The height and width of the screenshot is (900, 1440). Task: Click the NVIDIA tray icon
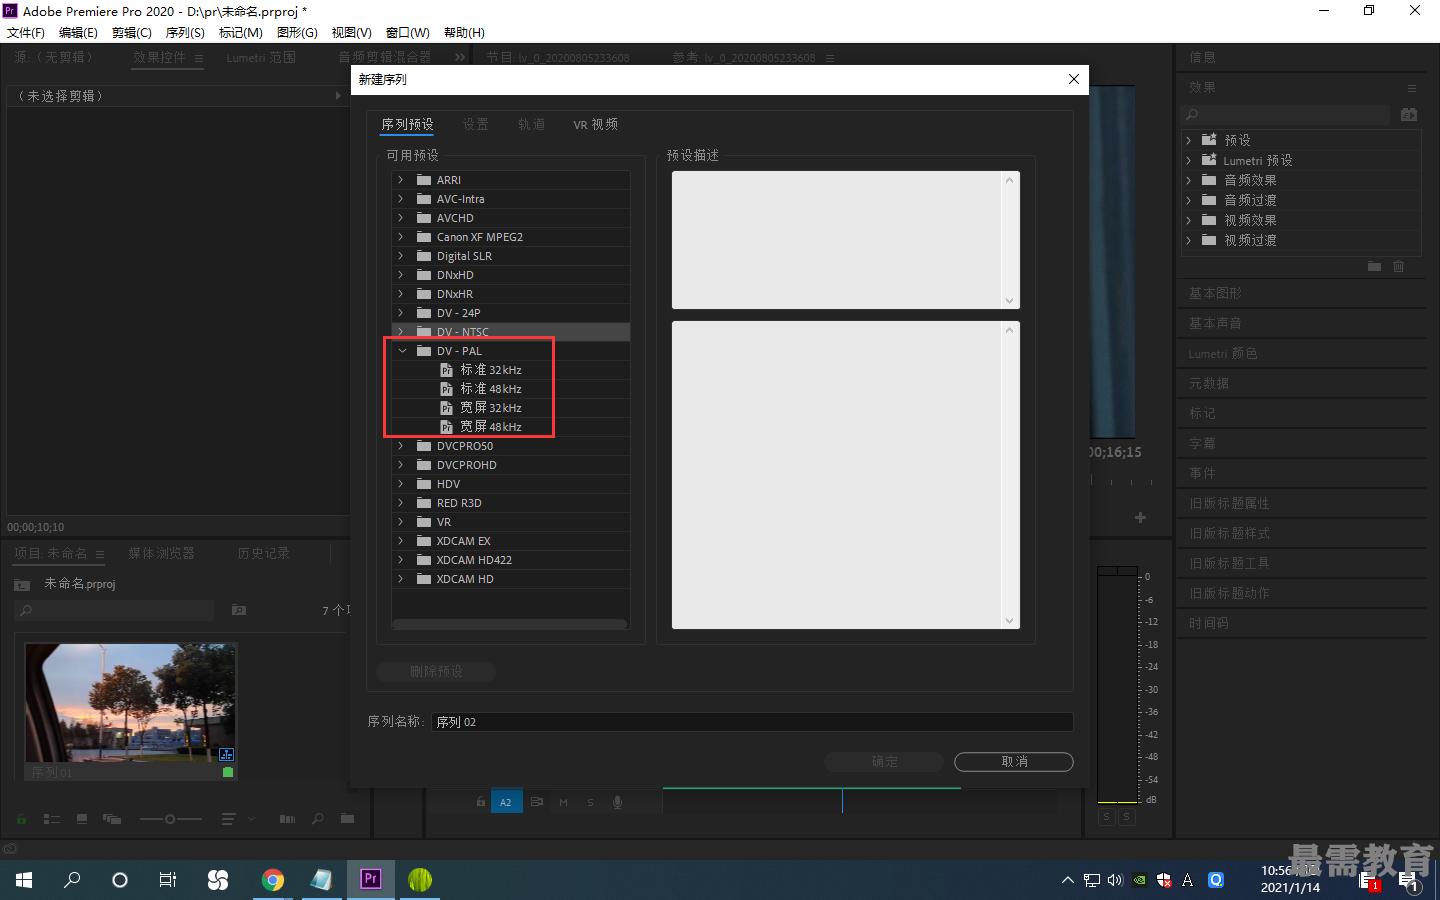1139,880
